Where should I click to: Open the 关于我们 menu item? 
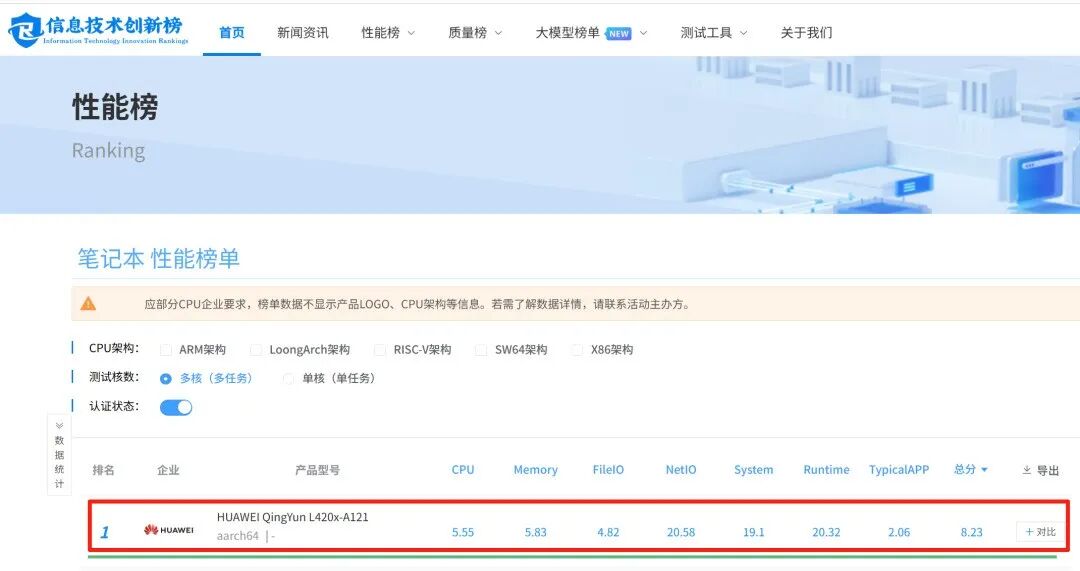(806, 32)
